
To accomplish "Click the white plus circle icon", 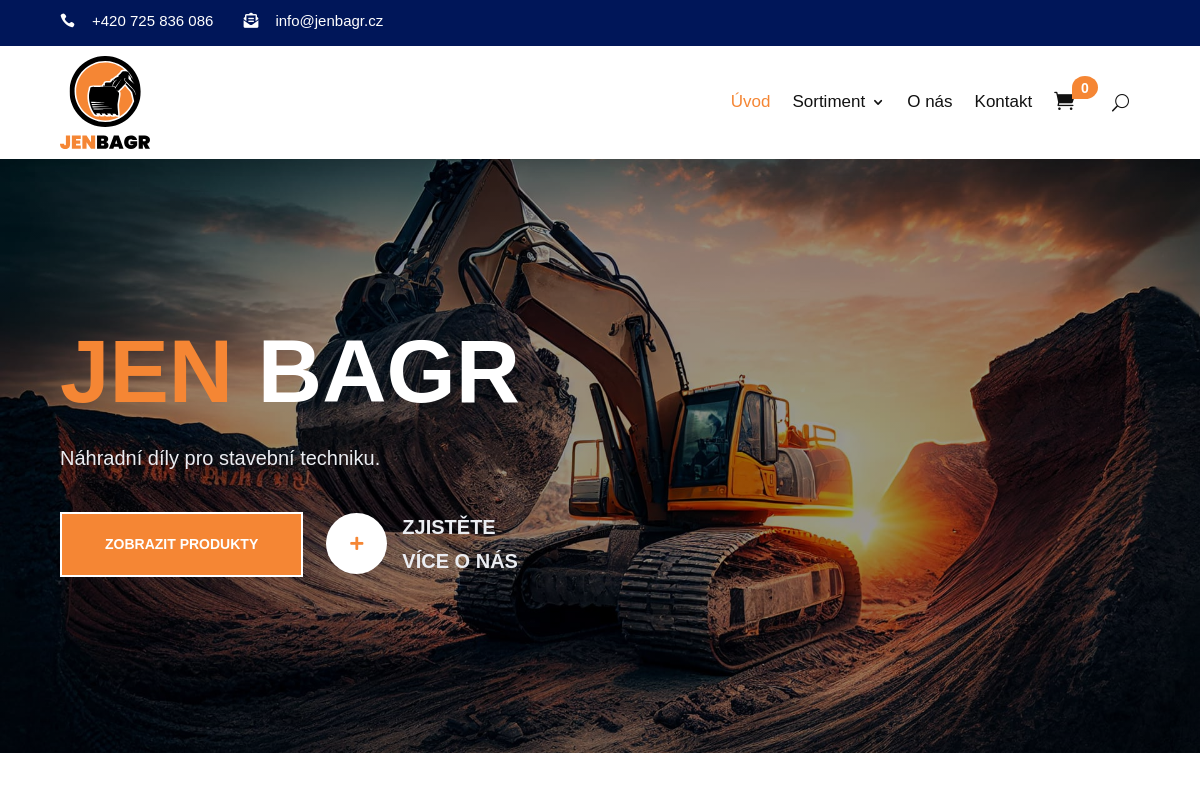I will [356, 543].
